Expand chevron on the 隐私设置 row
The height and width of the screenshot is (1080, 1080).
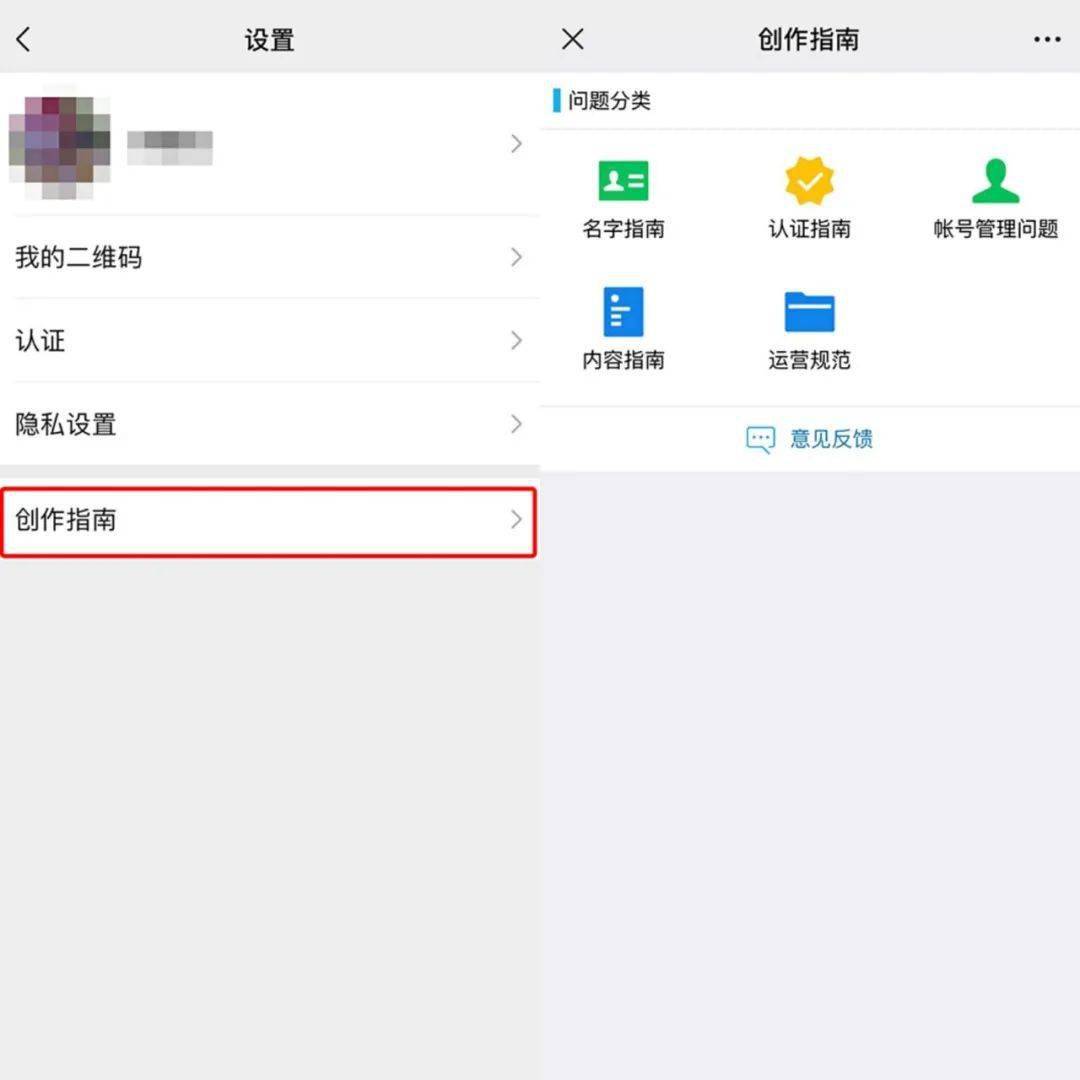pos(516,424)
